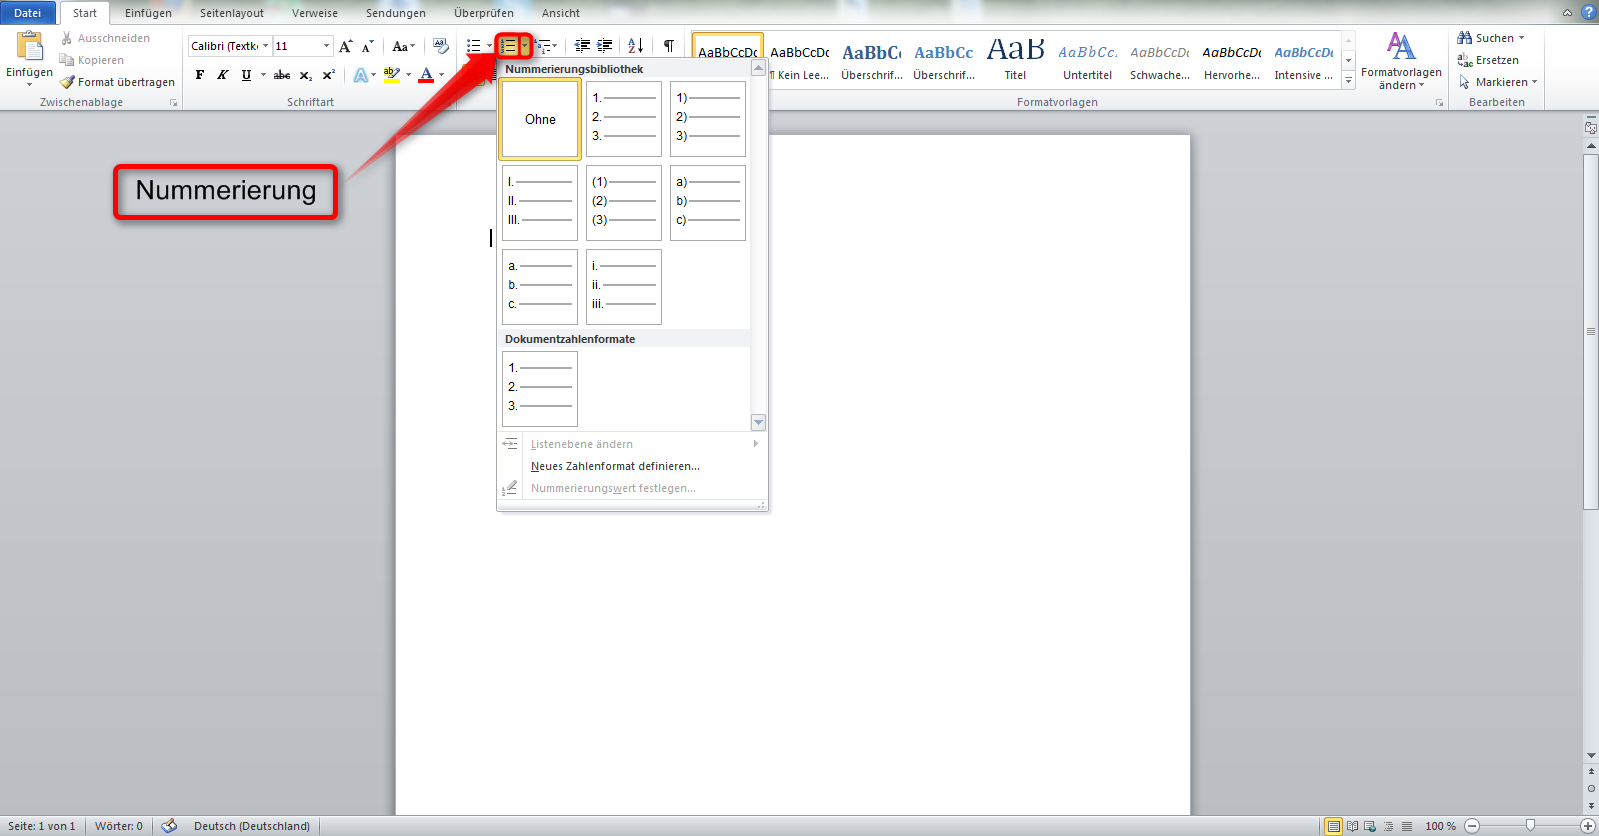Click the Ausschneiden scissors button
Viewport: 1599px width, 836px height.
point(105,38)
